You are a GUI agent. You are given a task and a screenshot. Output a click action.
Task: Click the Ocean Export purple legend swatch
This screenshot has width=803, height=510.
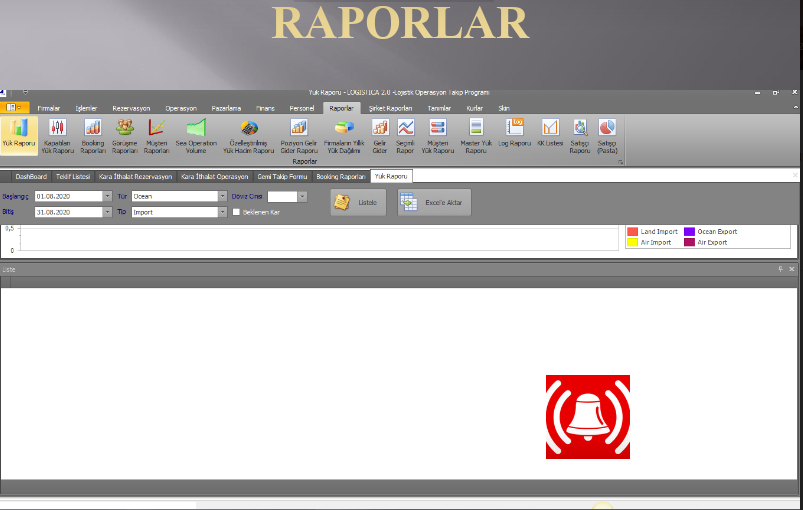(x=690, y=232)
